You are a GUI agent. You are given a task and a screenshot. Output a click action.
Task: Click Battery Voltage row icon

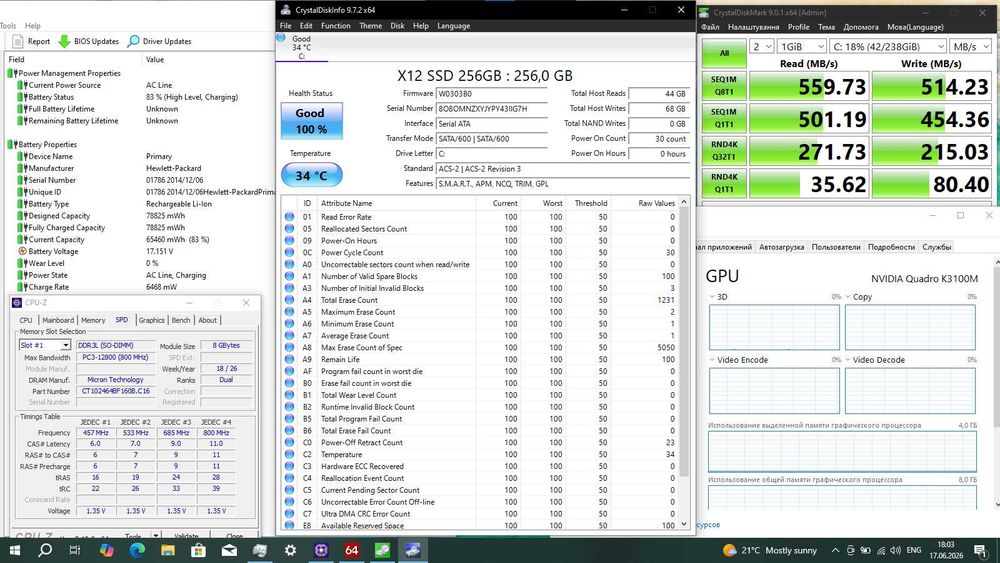click(x=23, y=251)
